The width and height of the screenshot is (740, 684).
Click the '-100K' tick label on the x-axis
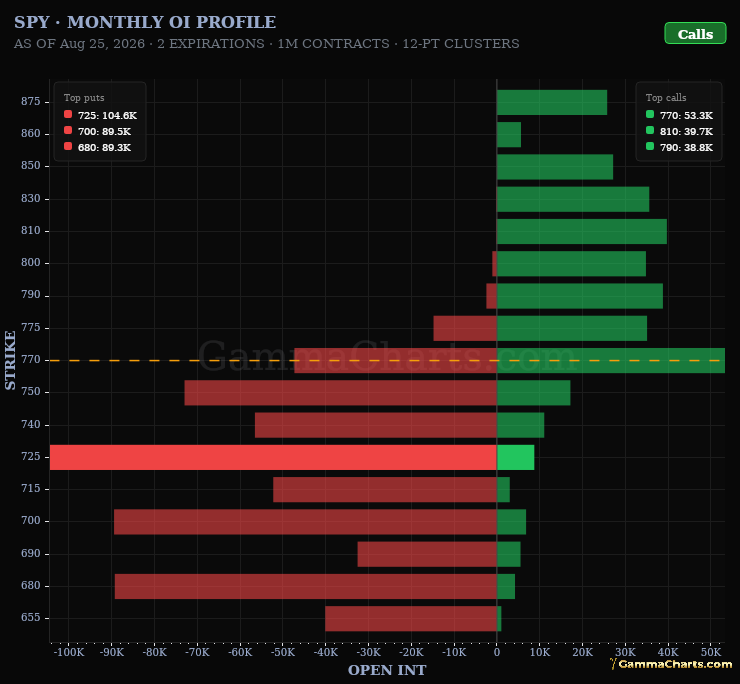click(x=69, y=652)
